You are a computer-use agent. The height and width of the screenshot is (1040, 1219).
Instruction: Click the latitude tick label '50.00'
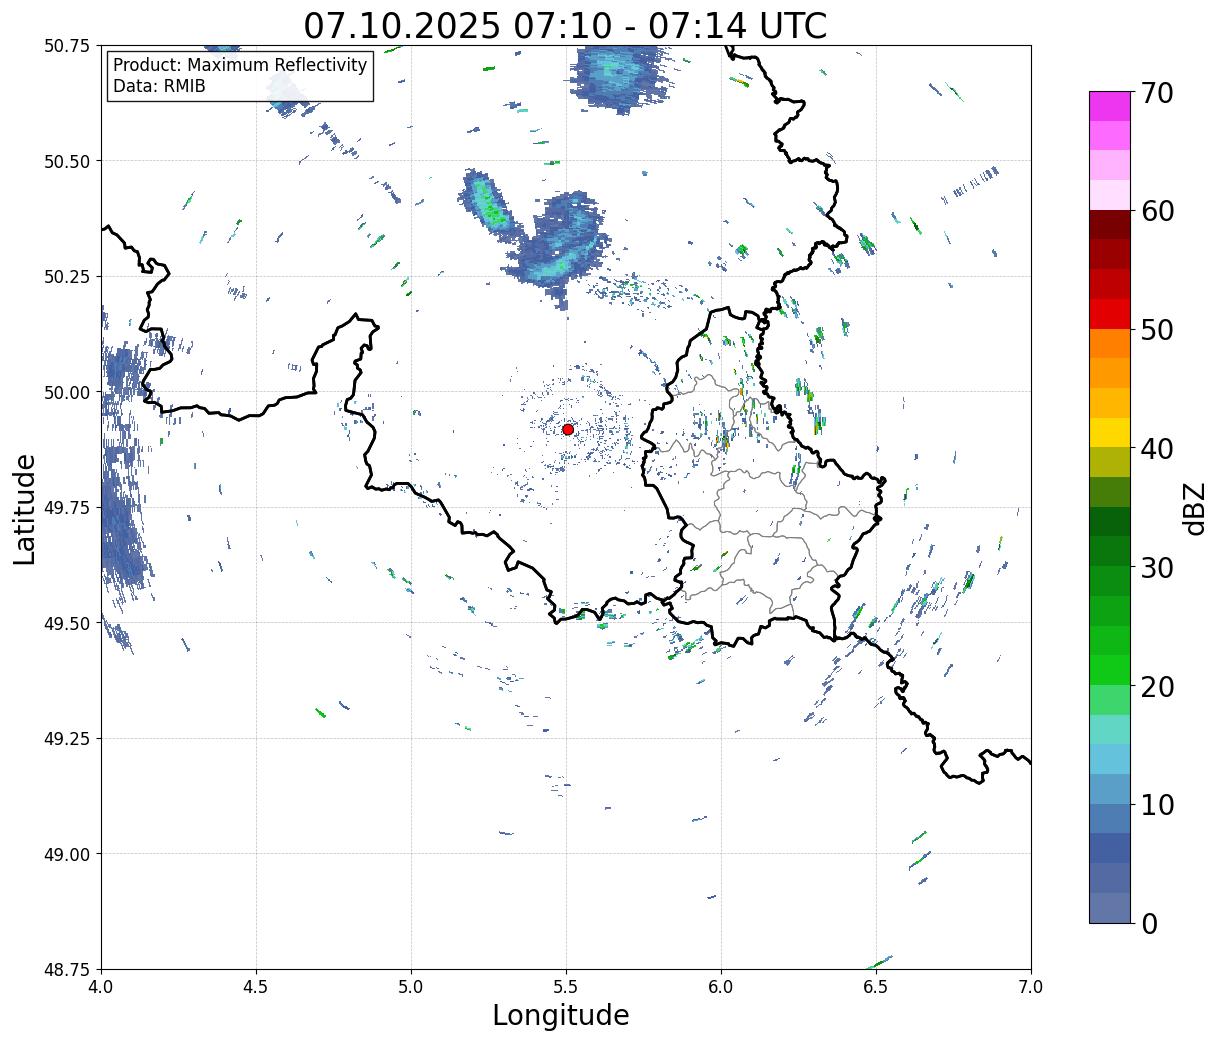[x=67, y=392]
